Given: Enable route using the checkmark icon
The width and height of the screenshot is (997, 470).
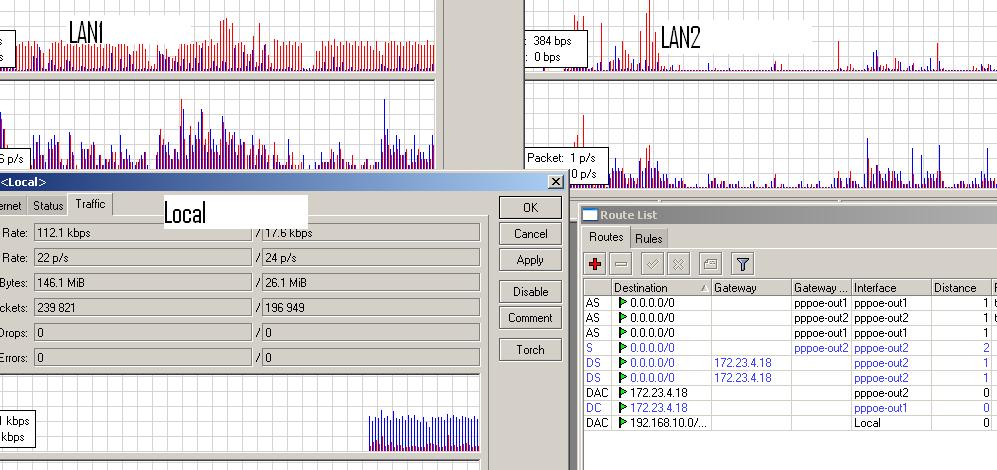Looking at the screenshot, I should [x=653, y=263].
